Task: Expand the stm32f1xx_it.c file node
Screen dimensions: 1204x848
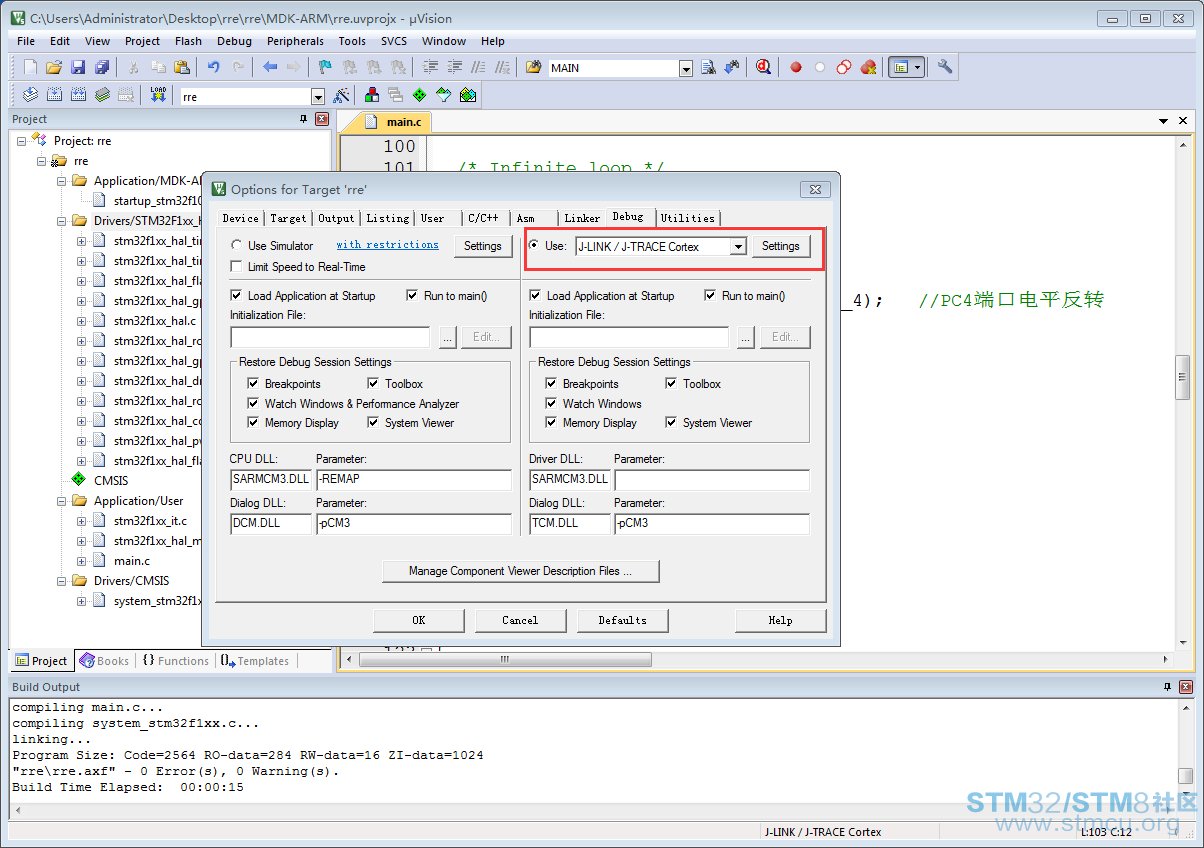Action: coord(82,521)
